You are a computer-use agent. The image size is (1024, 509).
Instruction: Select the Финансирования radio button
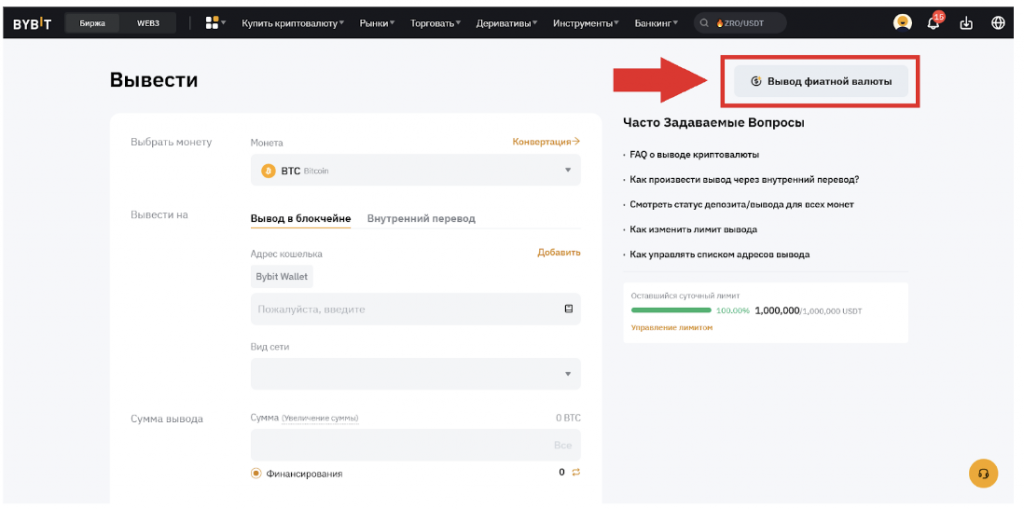[256, 473]
